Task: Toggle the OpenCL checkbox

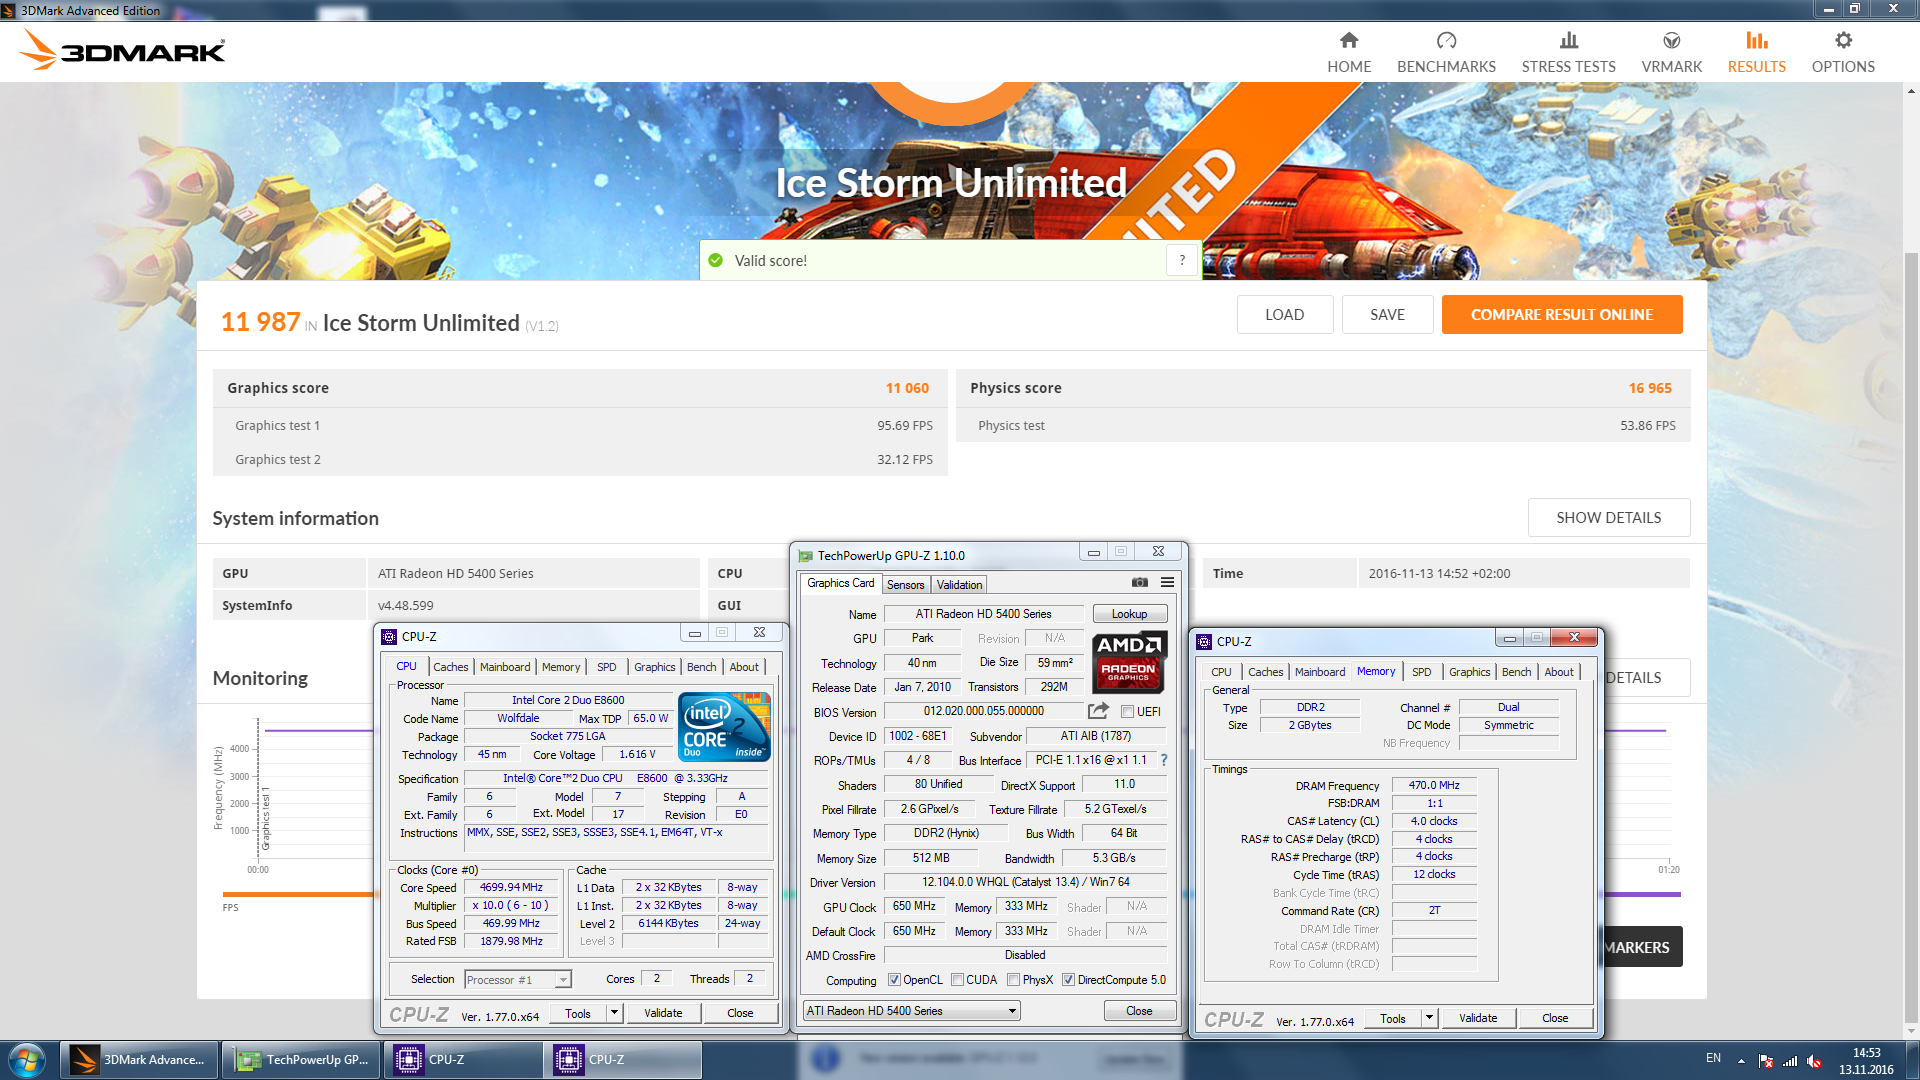Action: point(894,980)
